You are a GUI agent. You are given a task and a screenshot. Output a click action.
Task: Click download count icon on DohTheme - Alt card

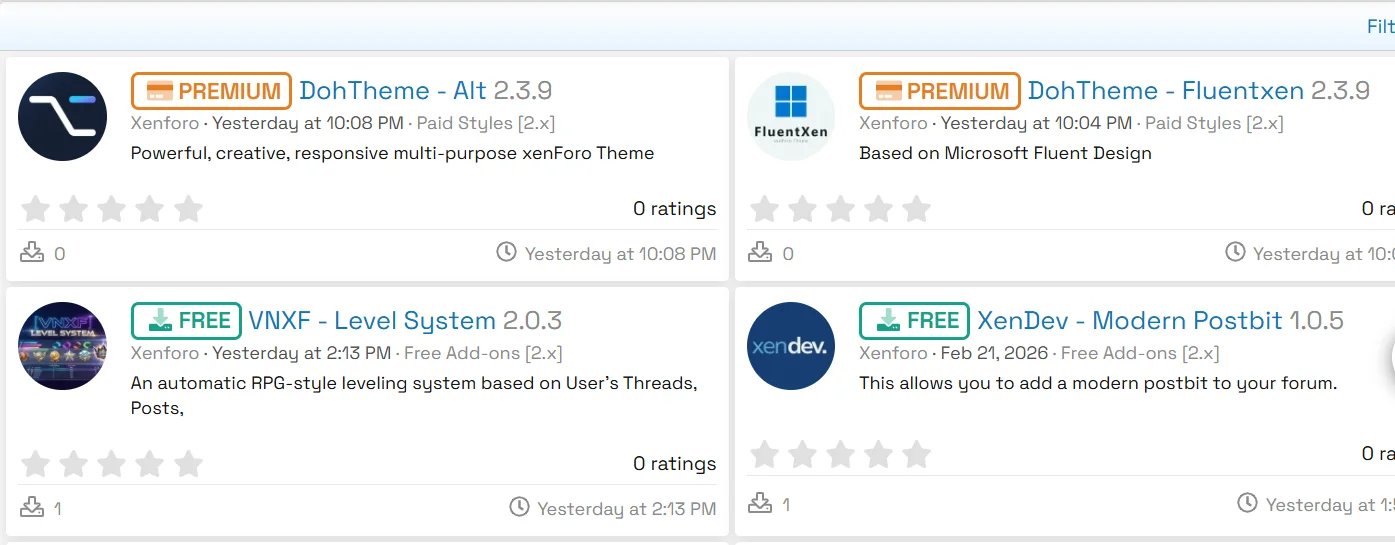[x=32, y=252]
